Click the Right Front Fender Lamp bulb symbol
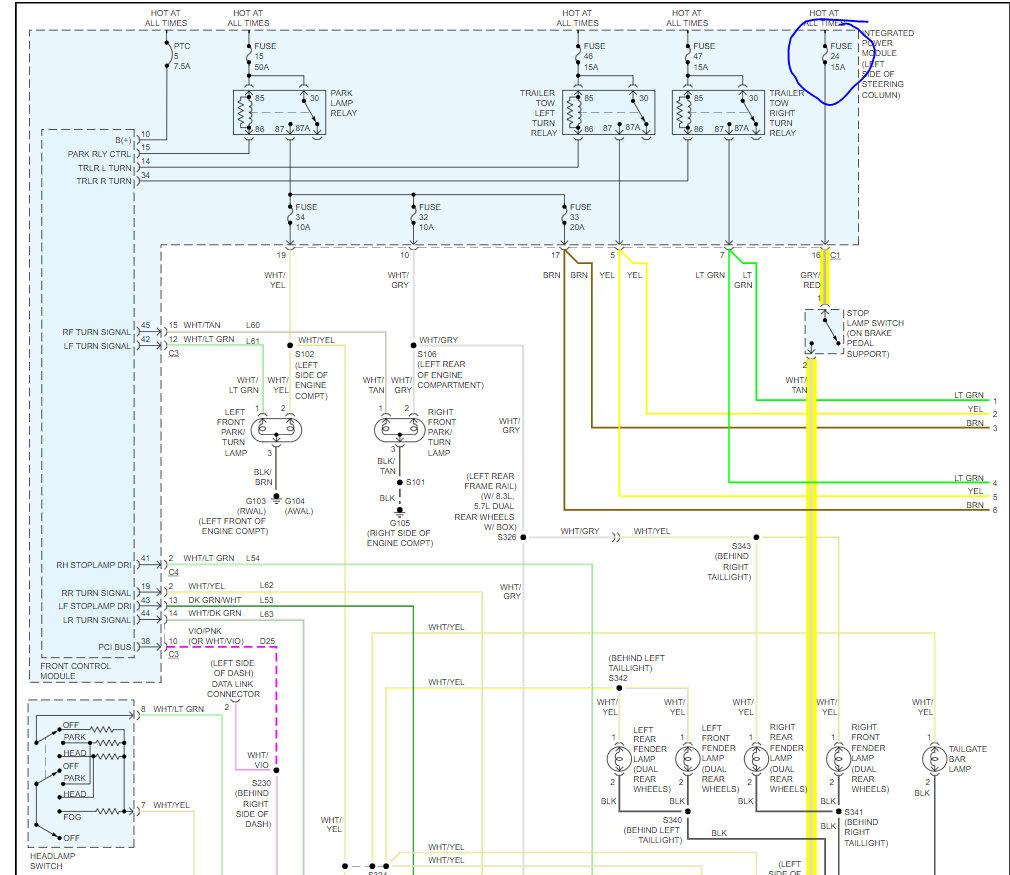Screen dimensions: 1010x875 pos(838,758)
